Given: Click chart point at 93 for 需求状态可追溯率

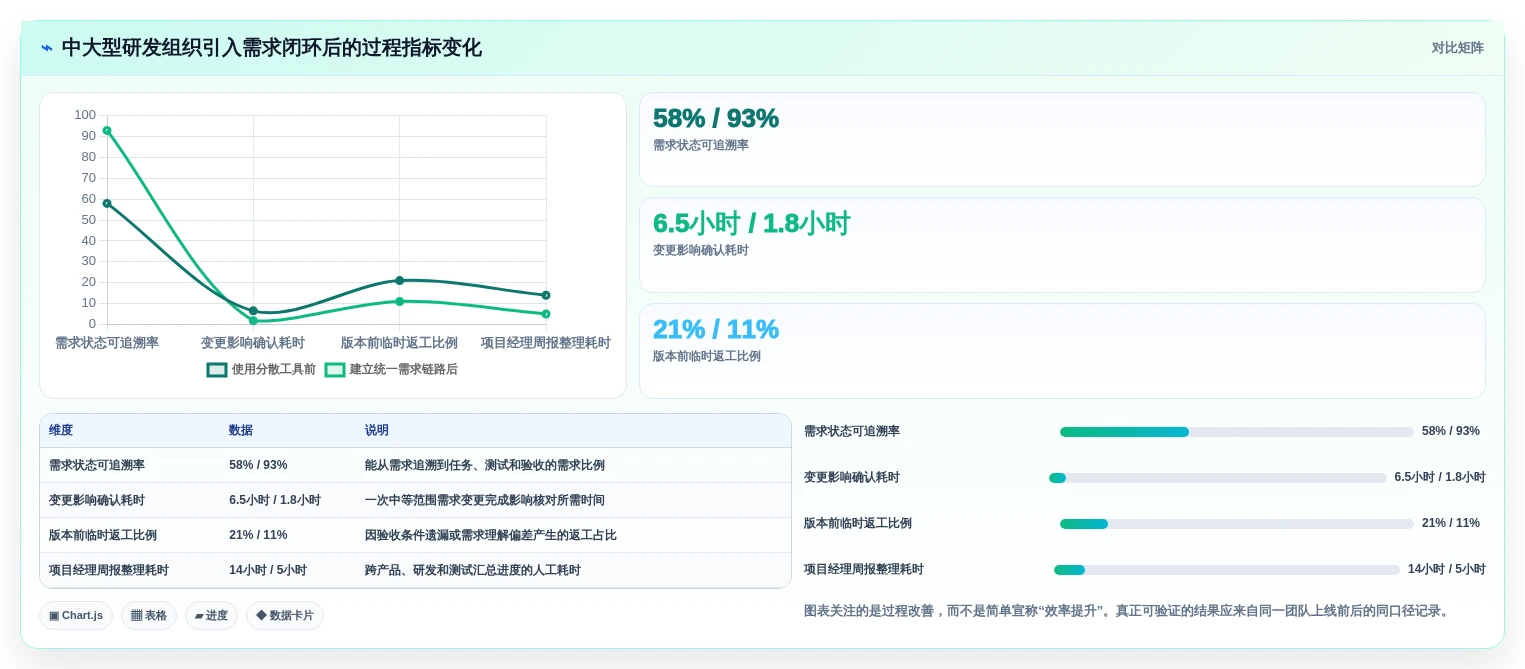Looking at the screenshot, I should pos(107,130).
